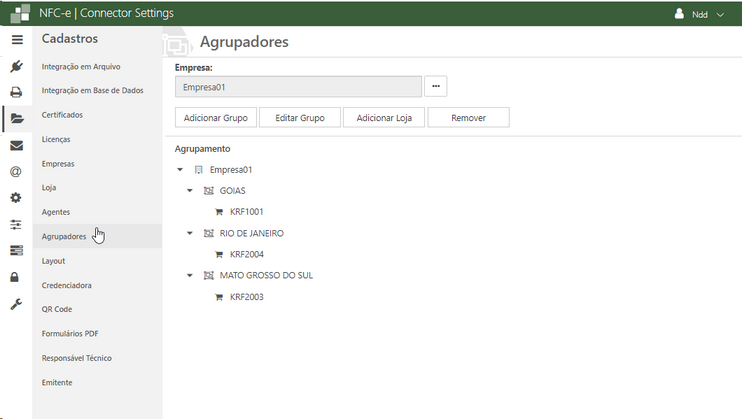
Task: Click the Ndd username text
Action: tap(700, 15)
